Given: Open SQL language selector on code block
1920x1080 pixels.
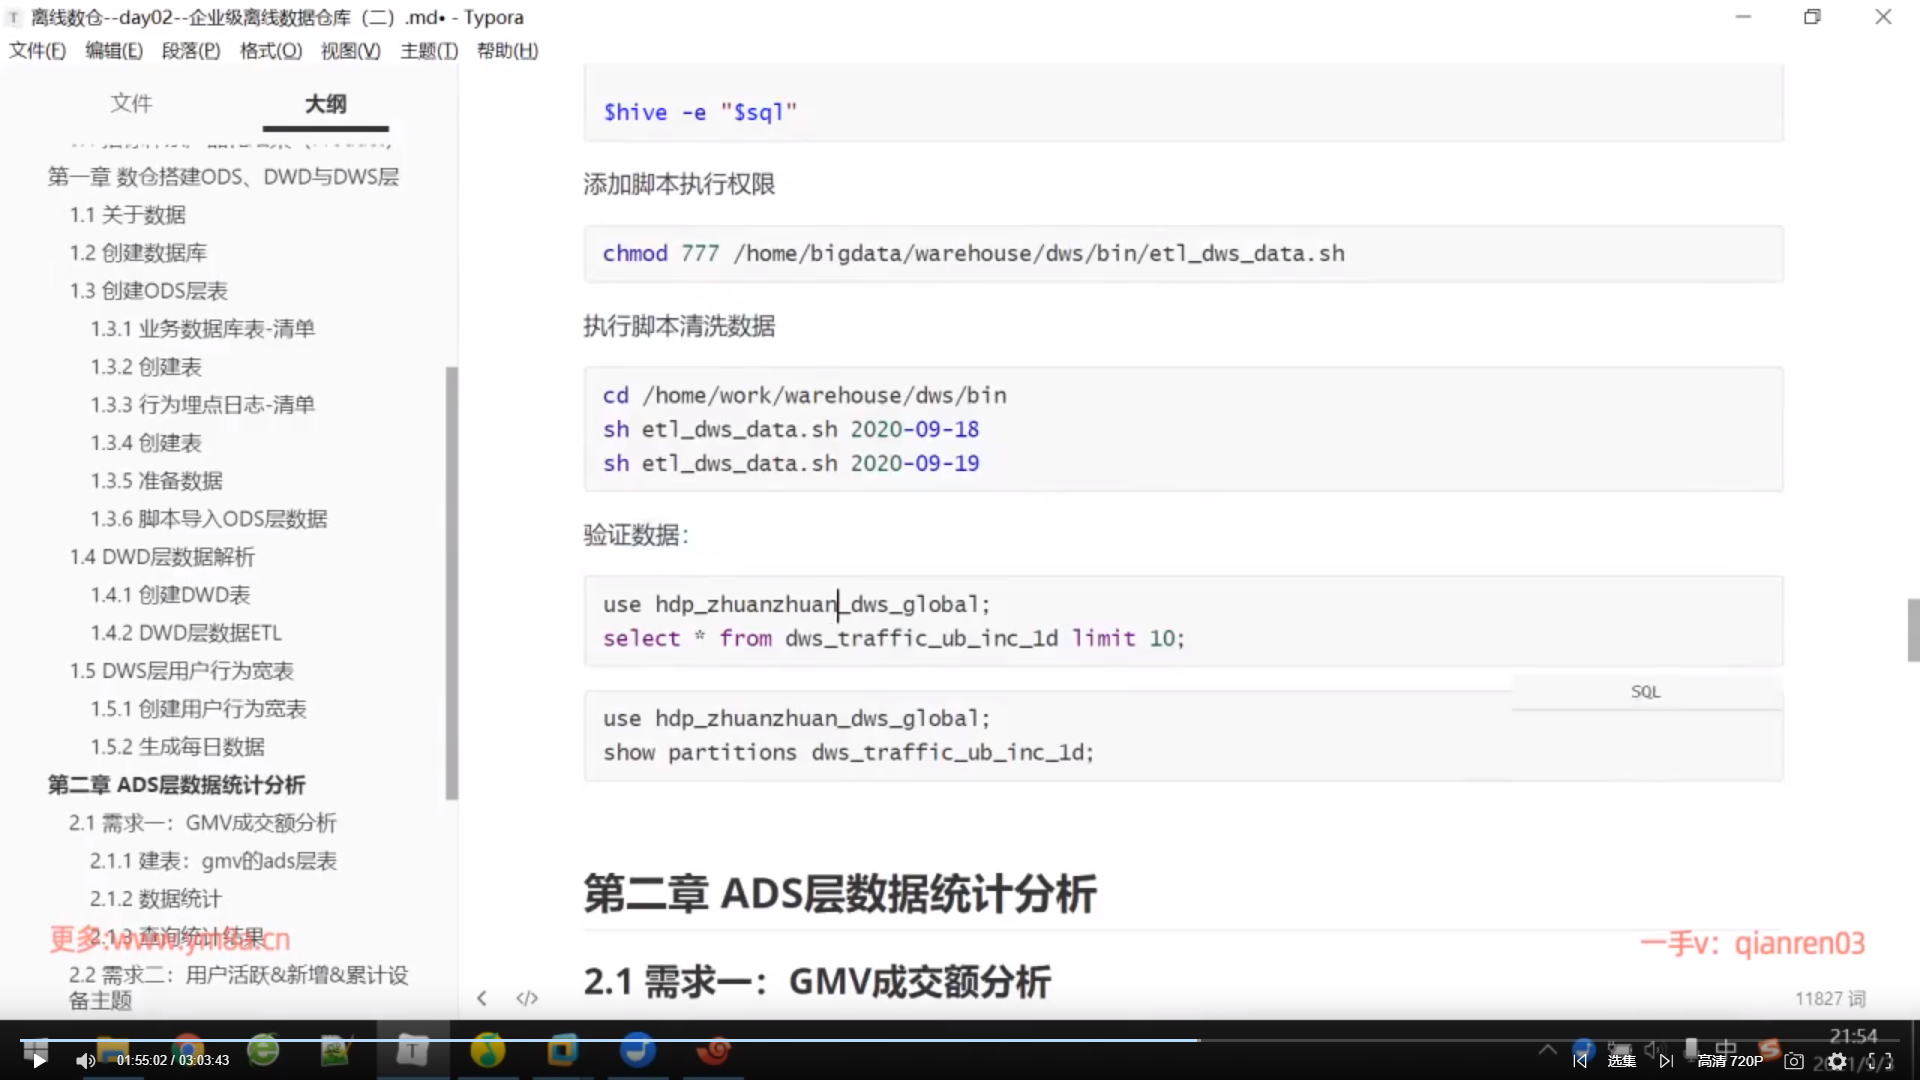Looking at the screenshot, I should (1645, 692).
